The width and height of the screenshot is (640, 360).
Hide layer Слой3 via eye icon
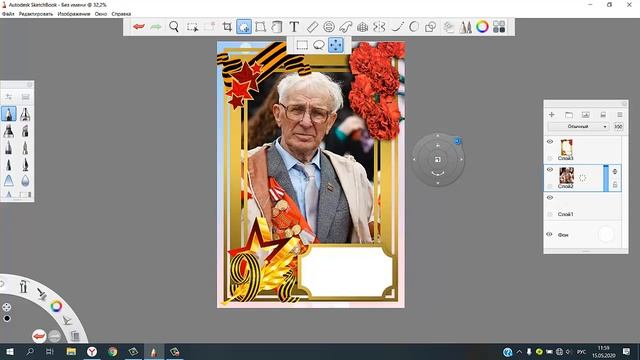550,142
